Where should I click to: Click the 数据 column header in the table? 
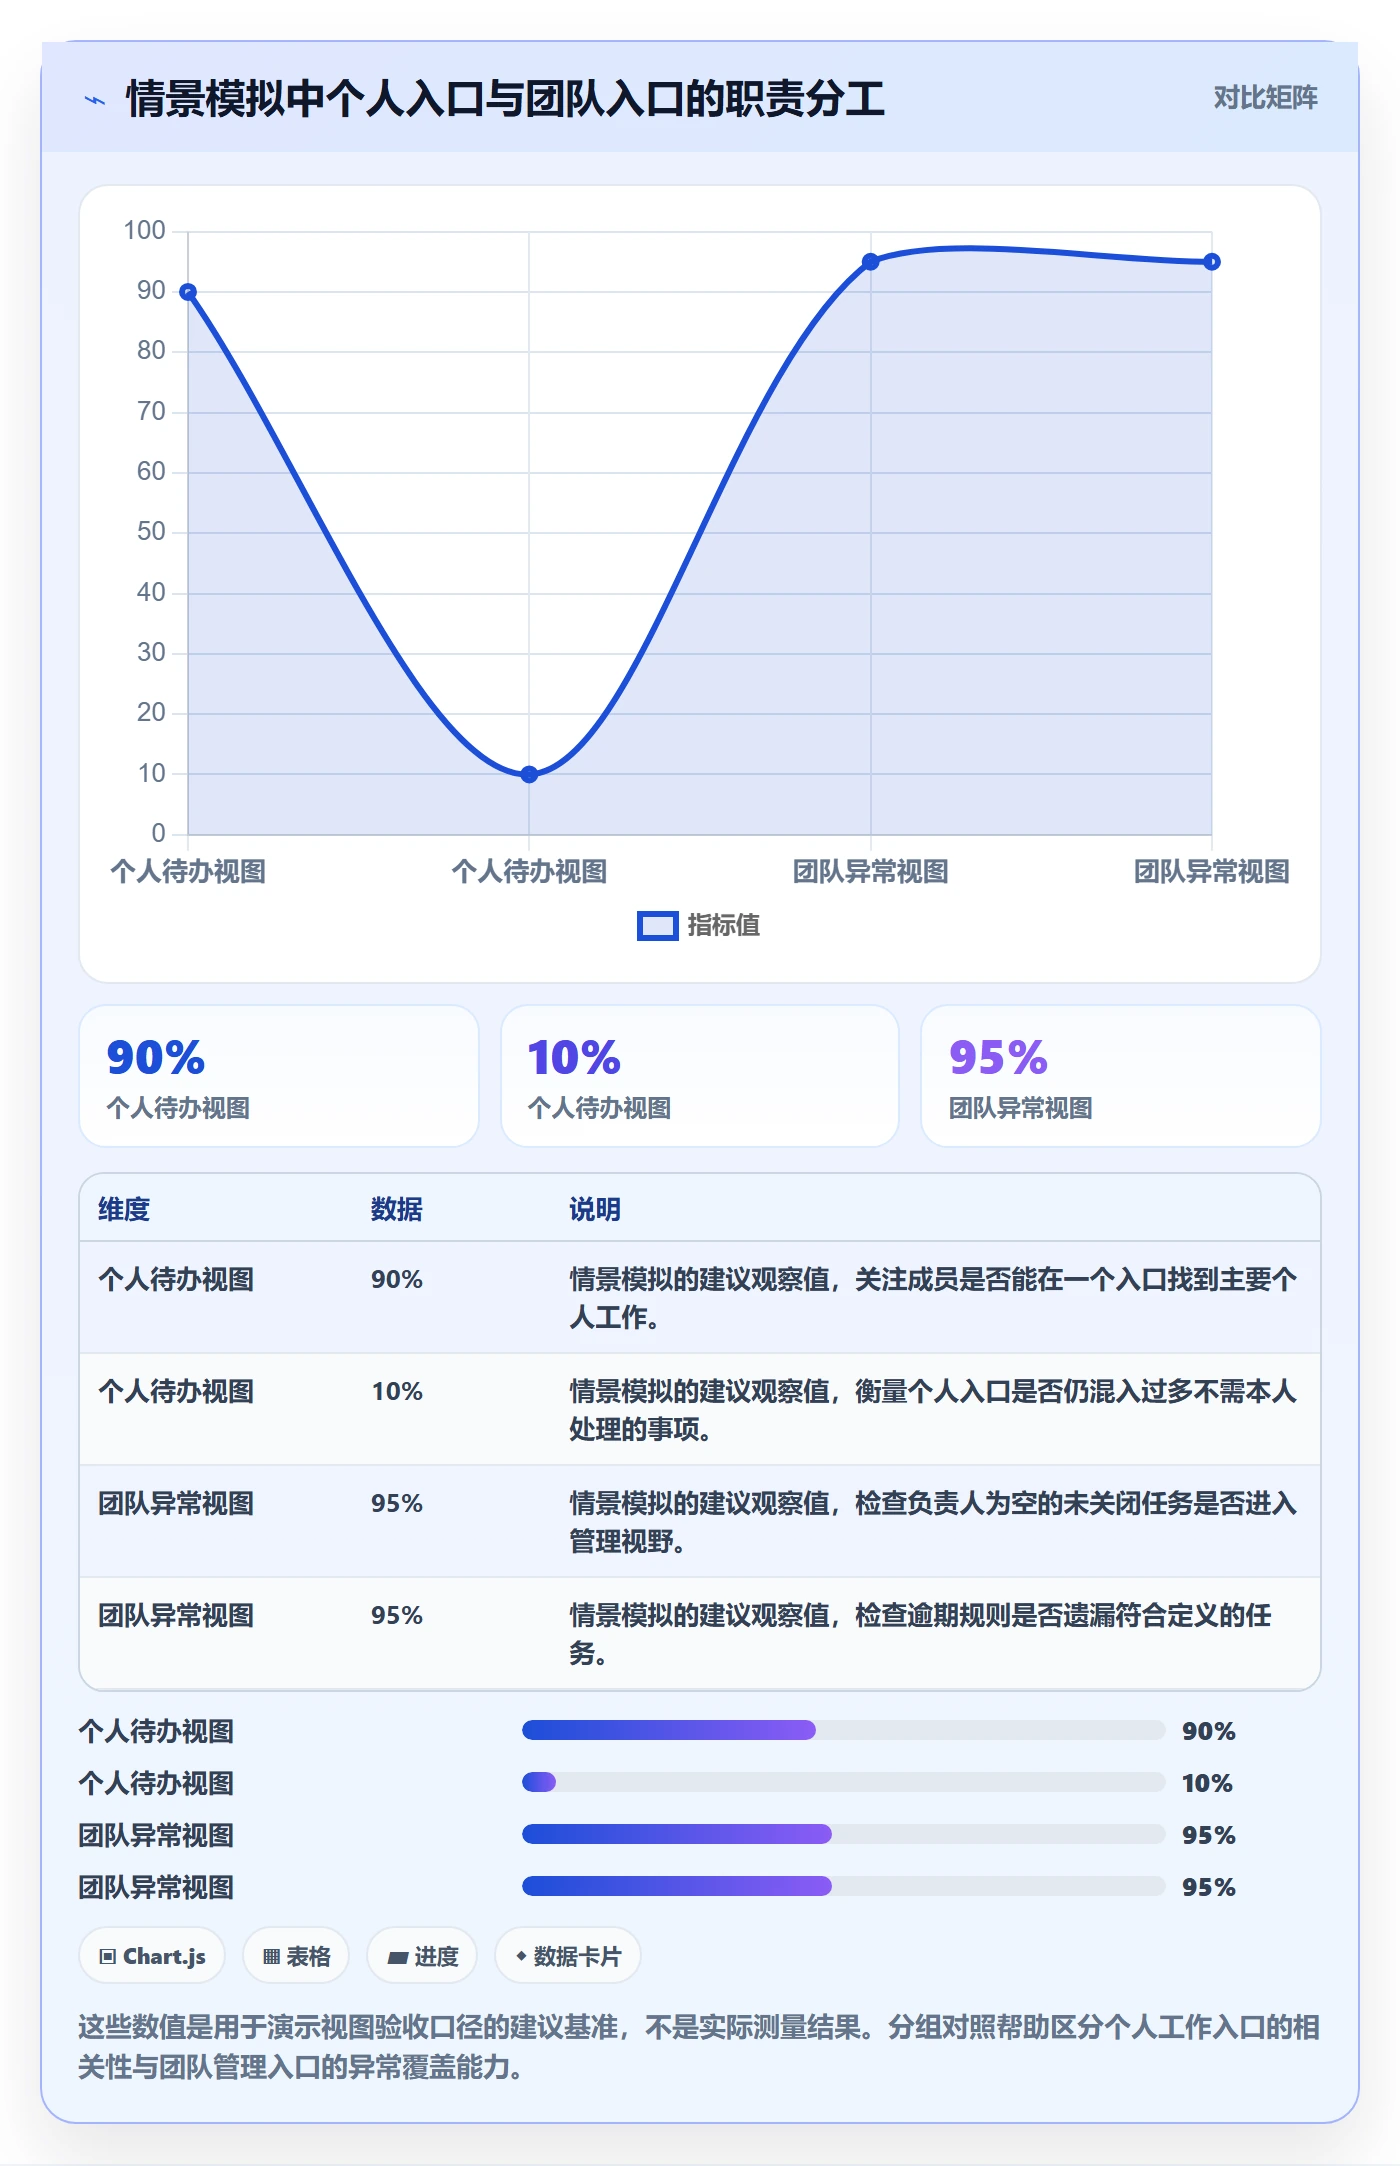(x=396, y=1210)
